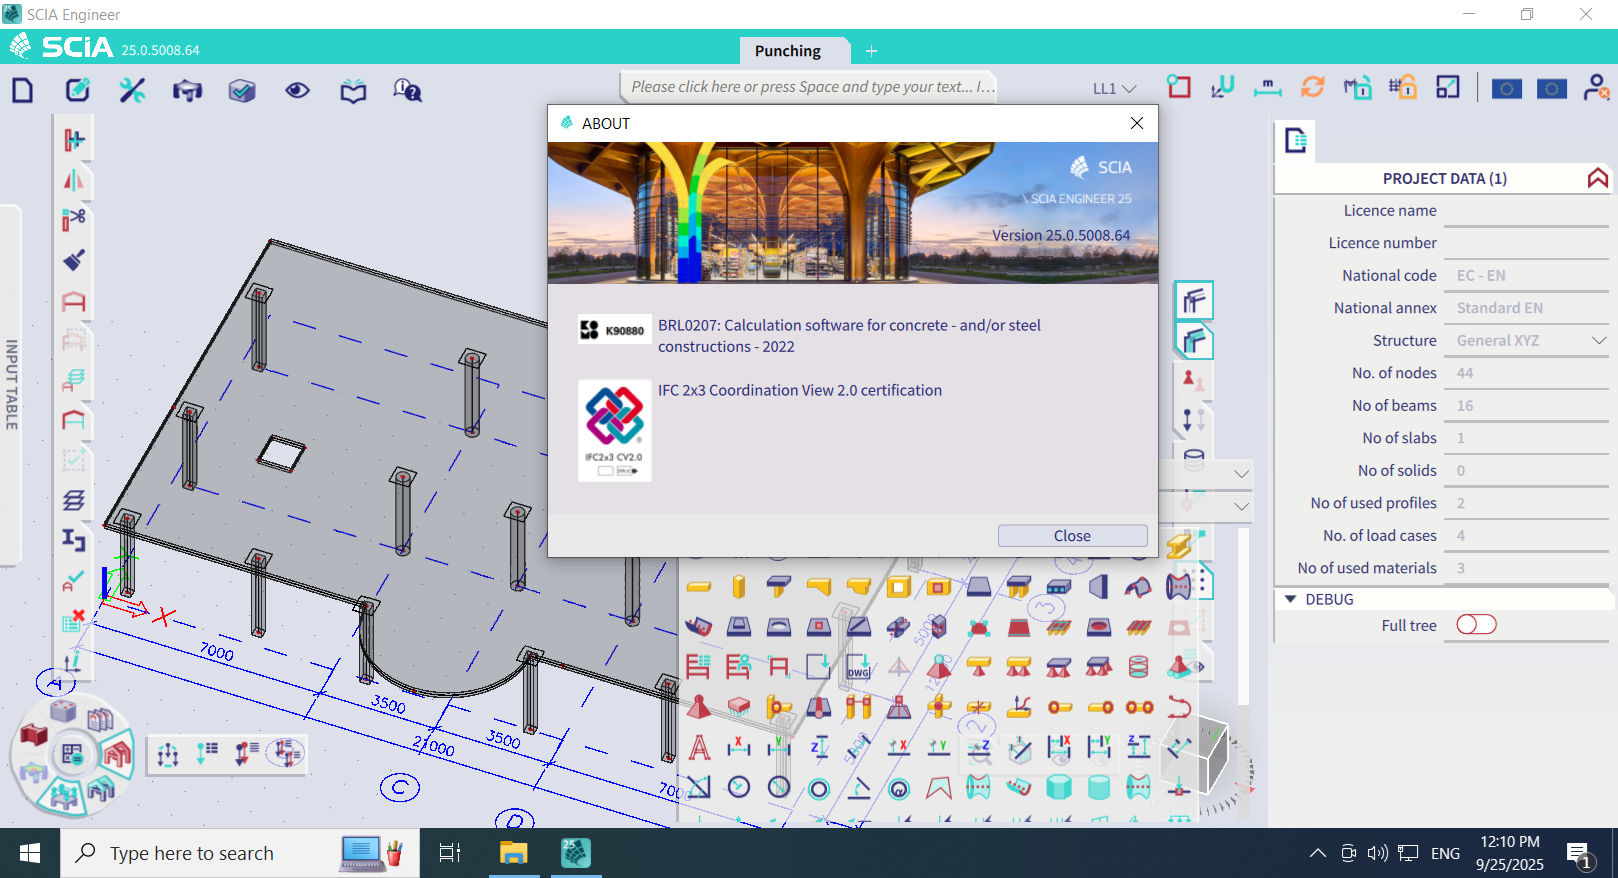This screenshot has width=1618, height=878.
Task: Toggle the first EU flag button
Action: point(1506,89)
